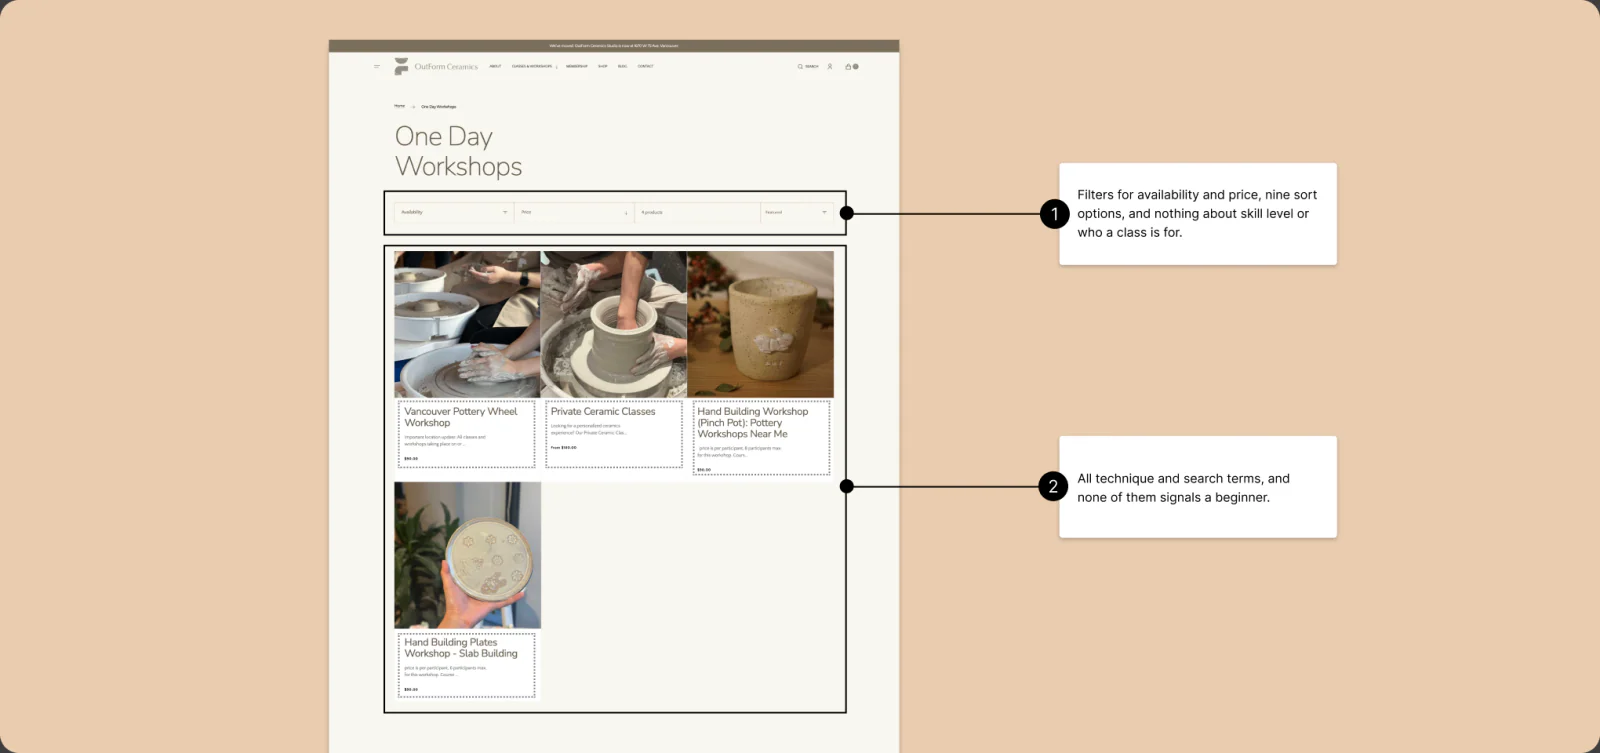The width and height of the screenshot is (1600, 753).
Task: Expand the Availability filter dropdown
Action: pyautogui.click(x=454, y=212)
